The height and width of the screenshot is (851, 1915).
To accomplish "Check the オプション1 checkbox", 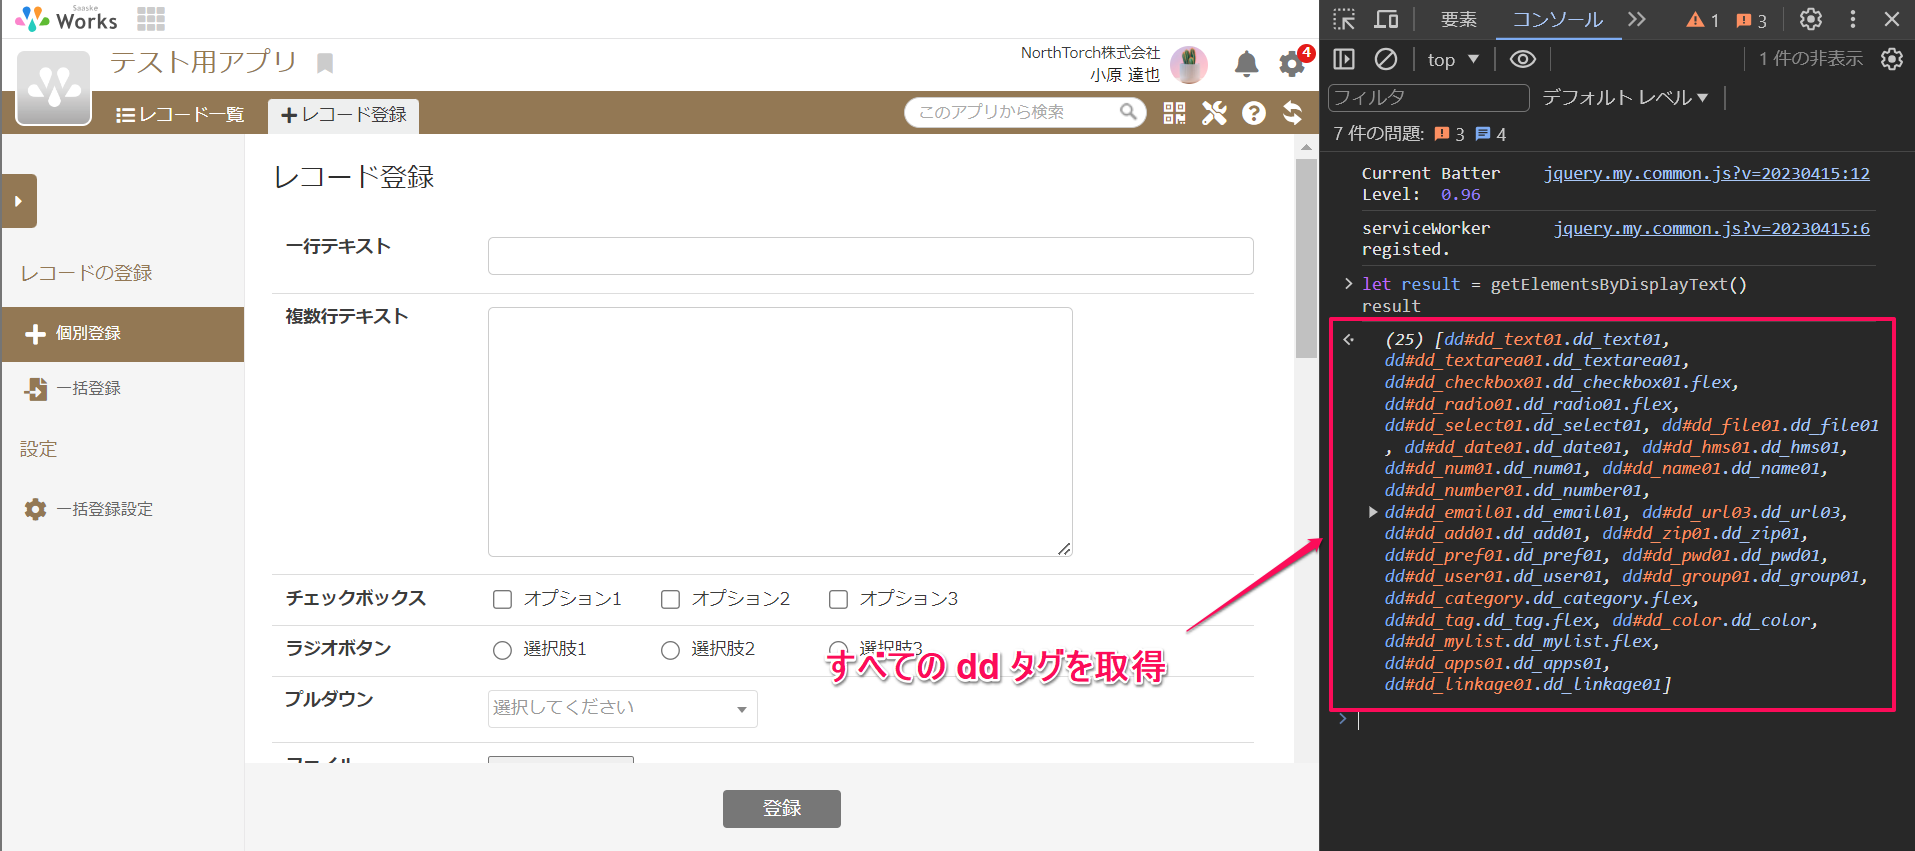I will click(502, 599).
